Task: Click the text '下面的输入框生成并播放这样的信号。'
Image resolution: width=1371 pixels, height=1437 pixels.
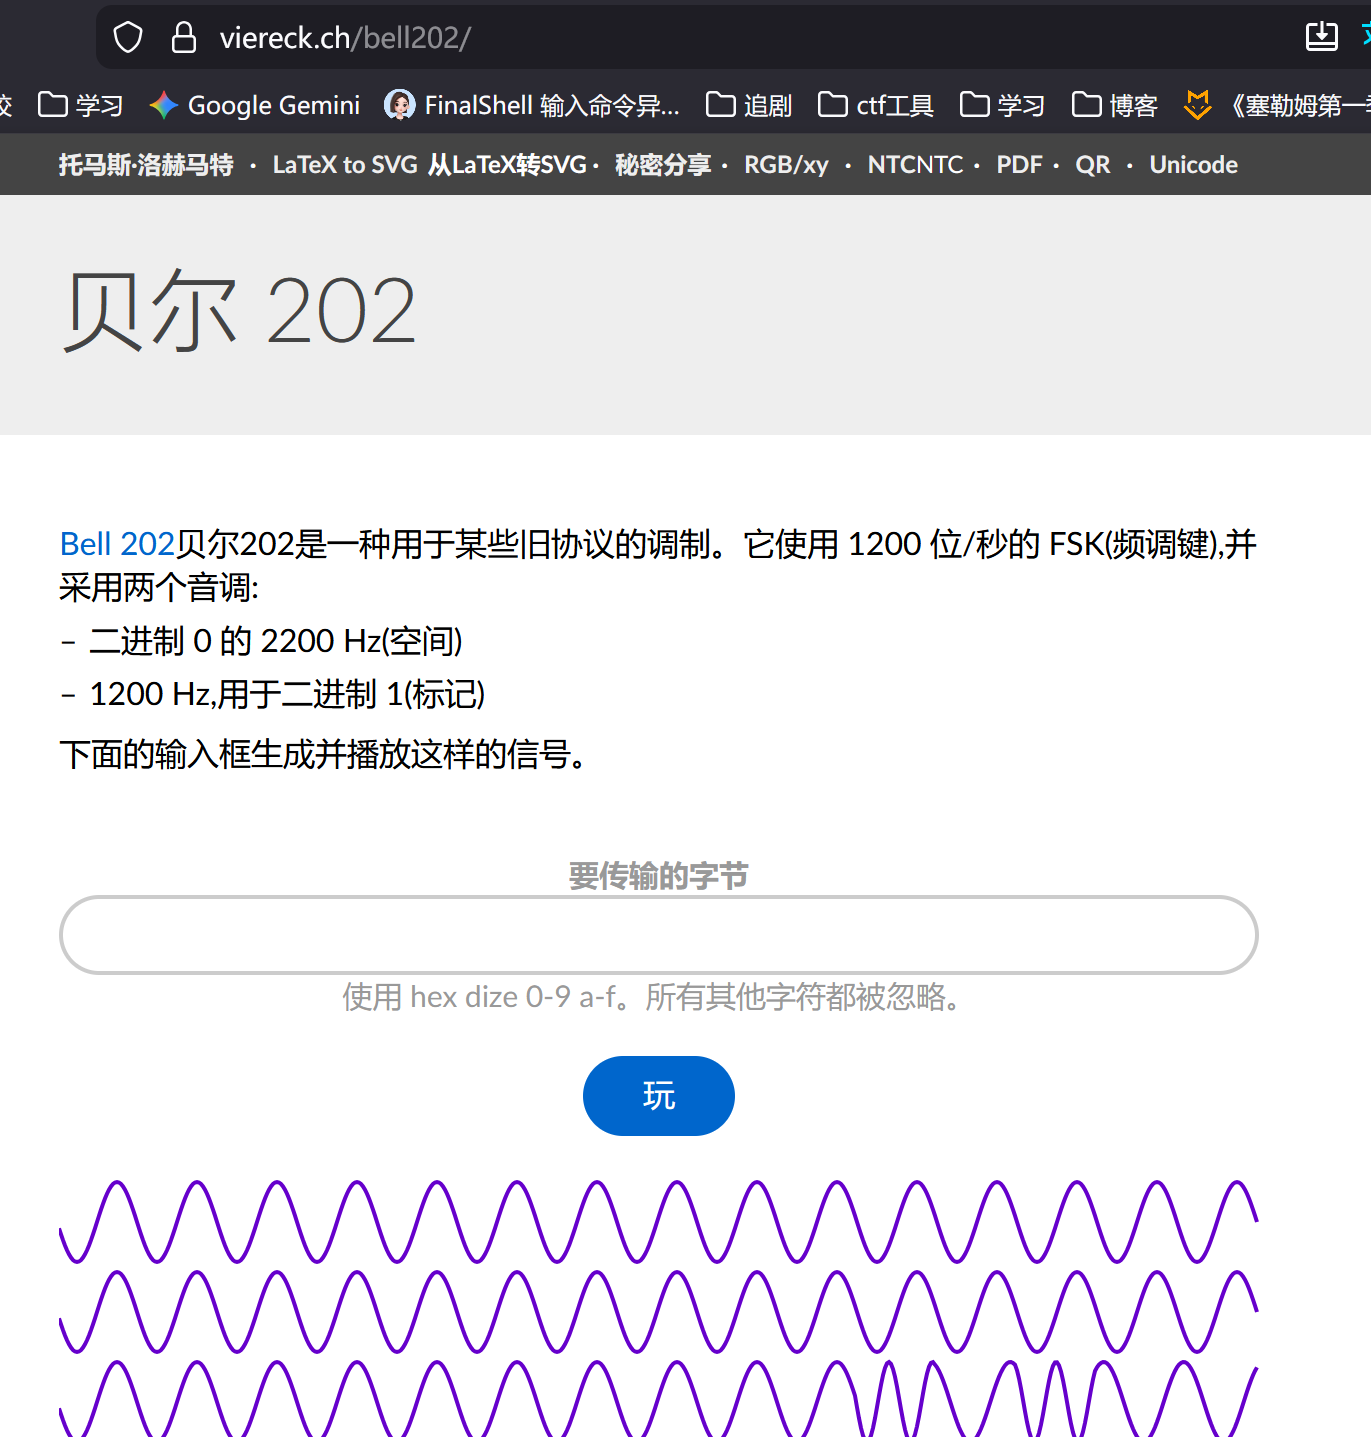Action: pyautogui.click(x=324, y=754)
